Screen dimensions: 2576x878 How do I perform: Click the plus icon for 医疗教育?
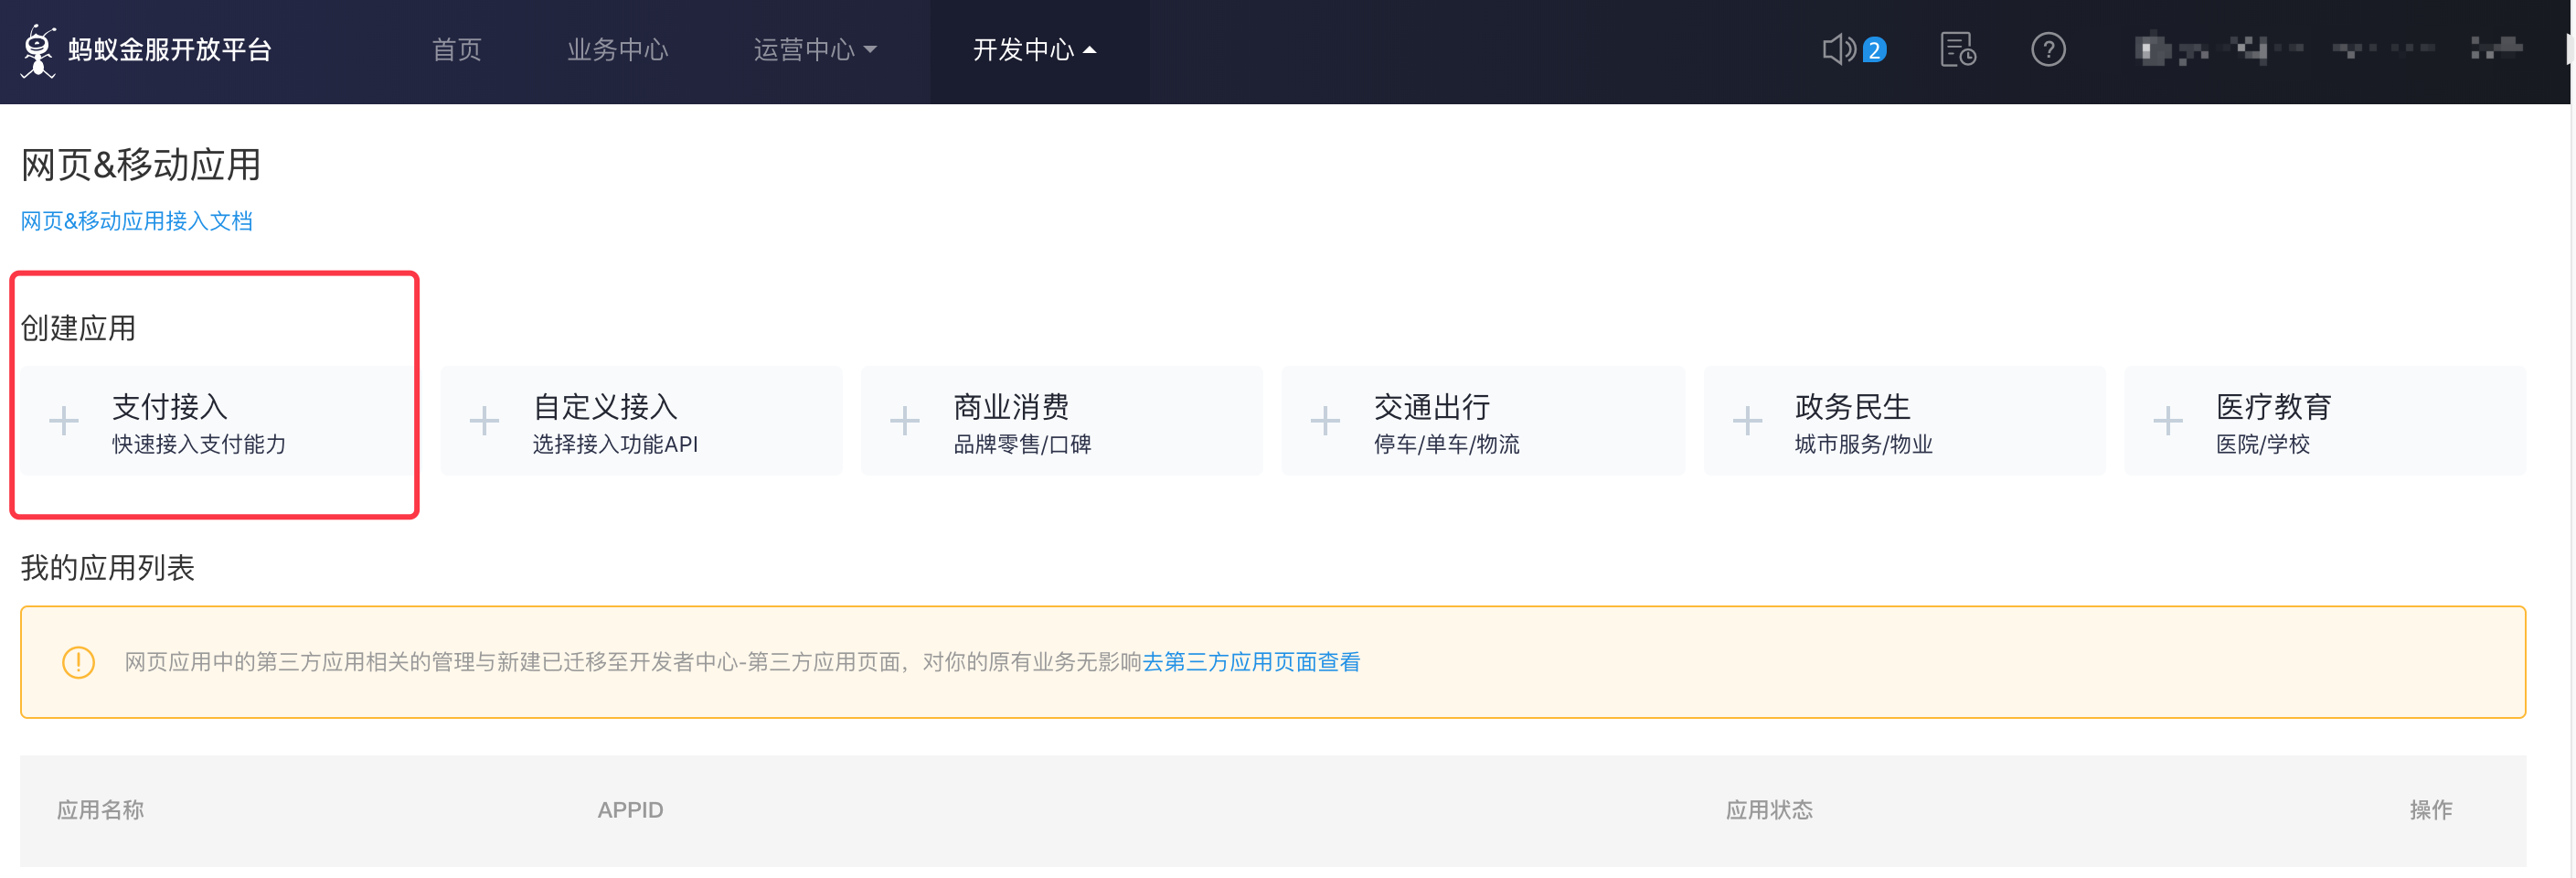pyautogui.click(x=2167, y=421)
